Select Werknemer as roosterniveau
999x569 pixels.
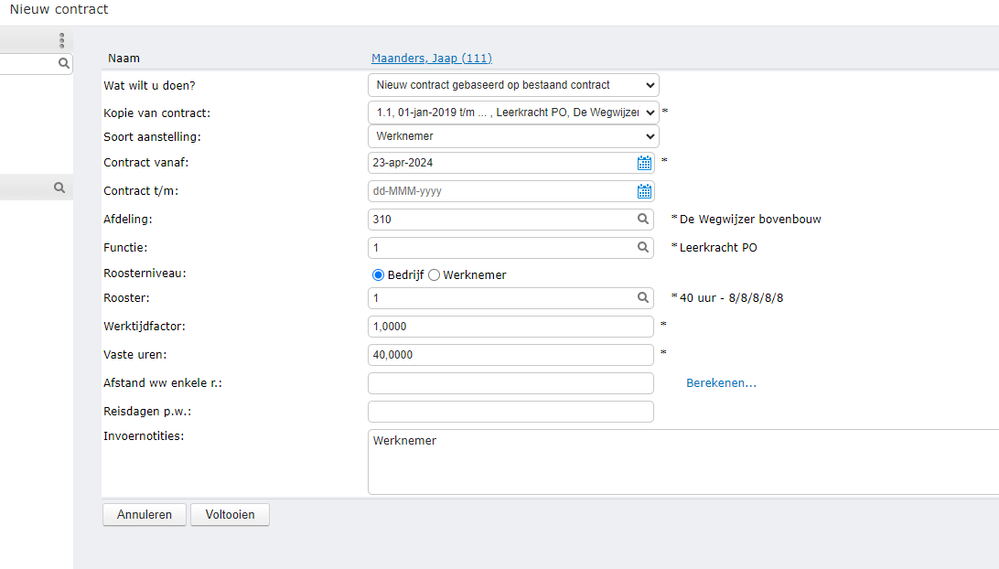[434, 275]
